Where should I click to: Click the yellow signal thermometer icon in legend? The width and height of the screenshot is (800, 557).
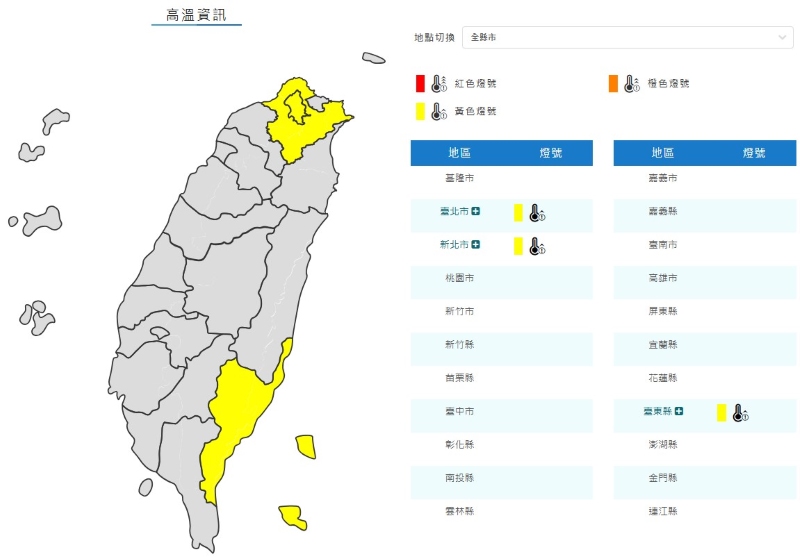tap(438, 111)
